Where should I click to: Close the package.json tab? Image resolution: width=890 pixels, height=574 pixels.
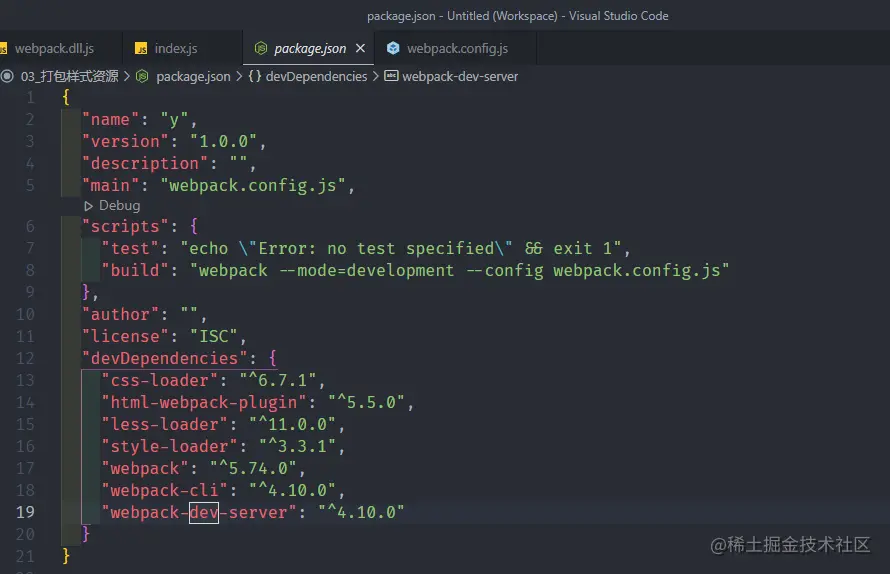[x=360, y=49]
